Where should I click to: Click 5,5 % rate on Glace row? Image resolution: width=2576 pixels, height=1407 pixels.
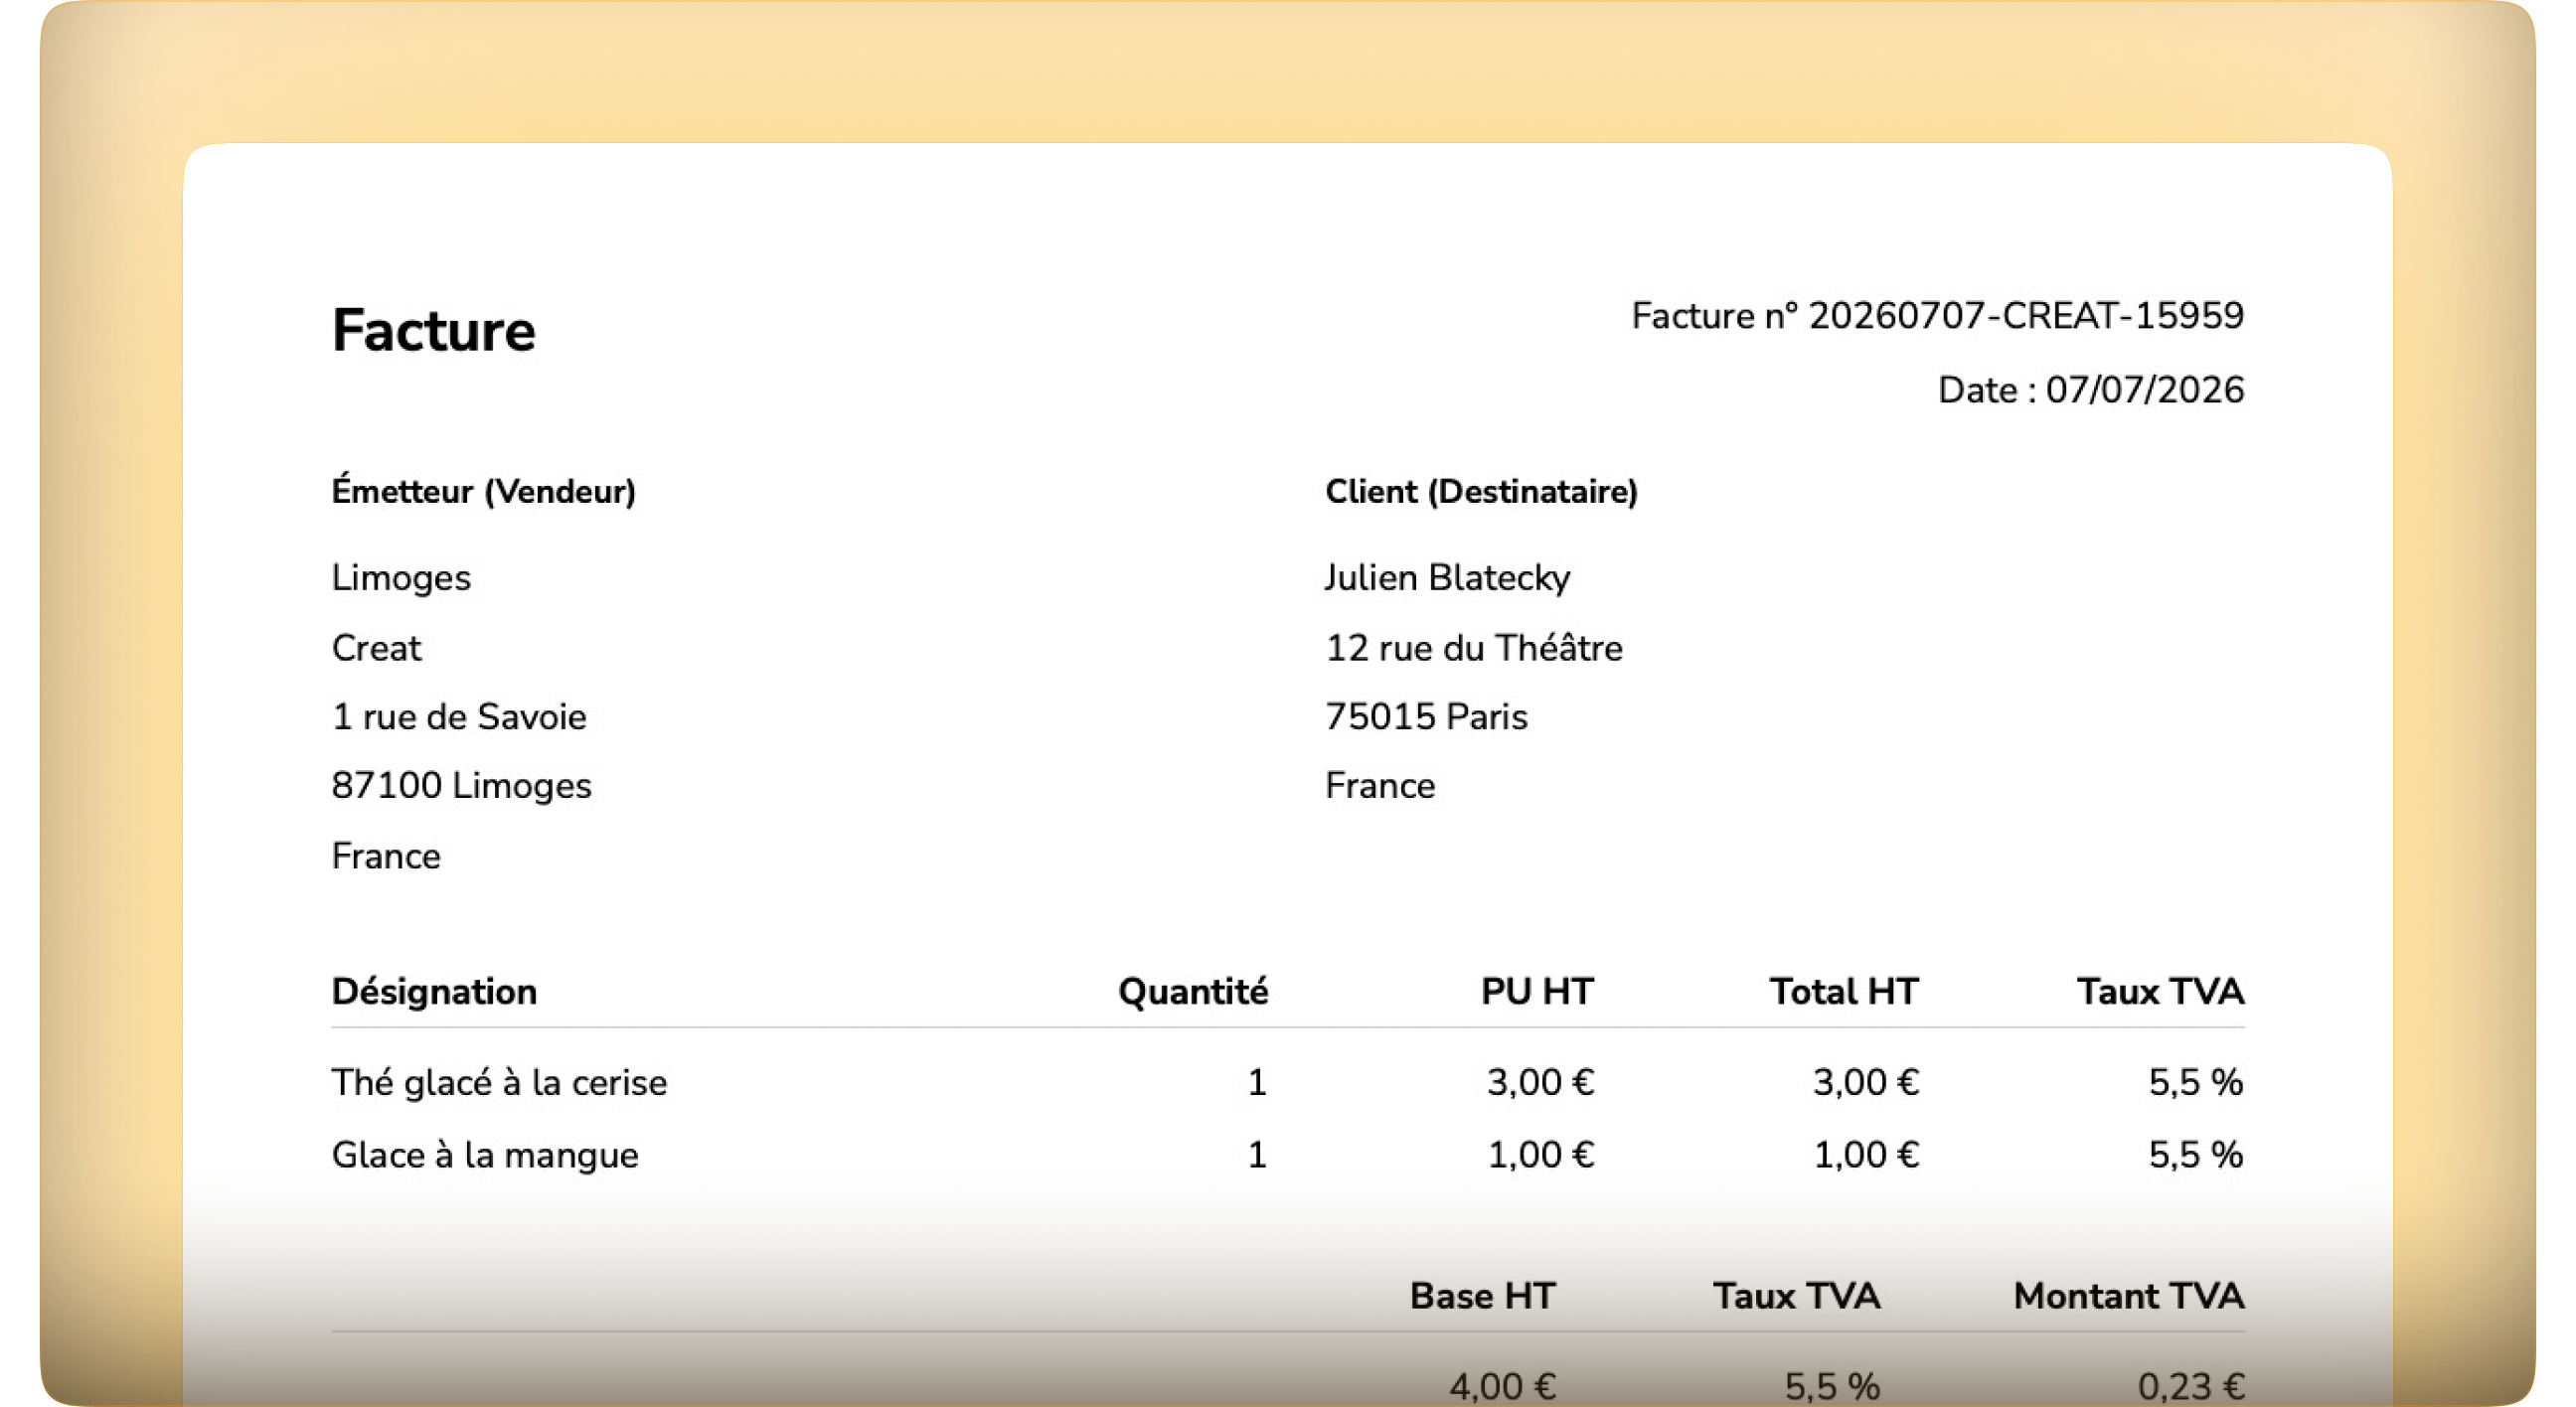tap(2196, 1156)
